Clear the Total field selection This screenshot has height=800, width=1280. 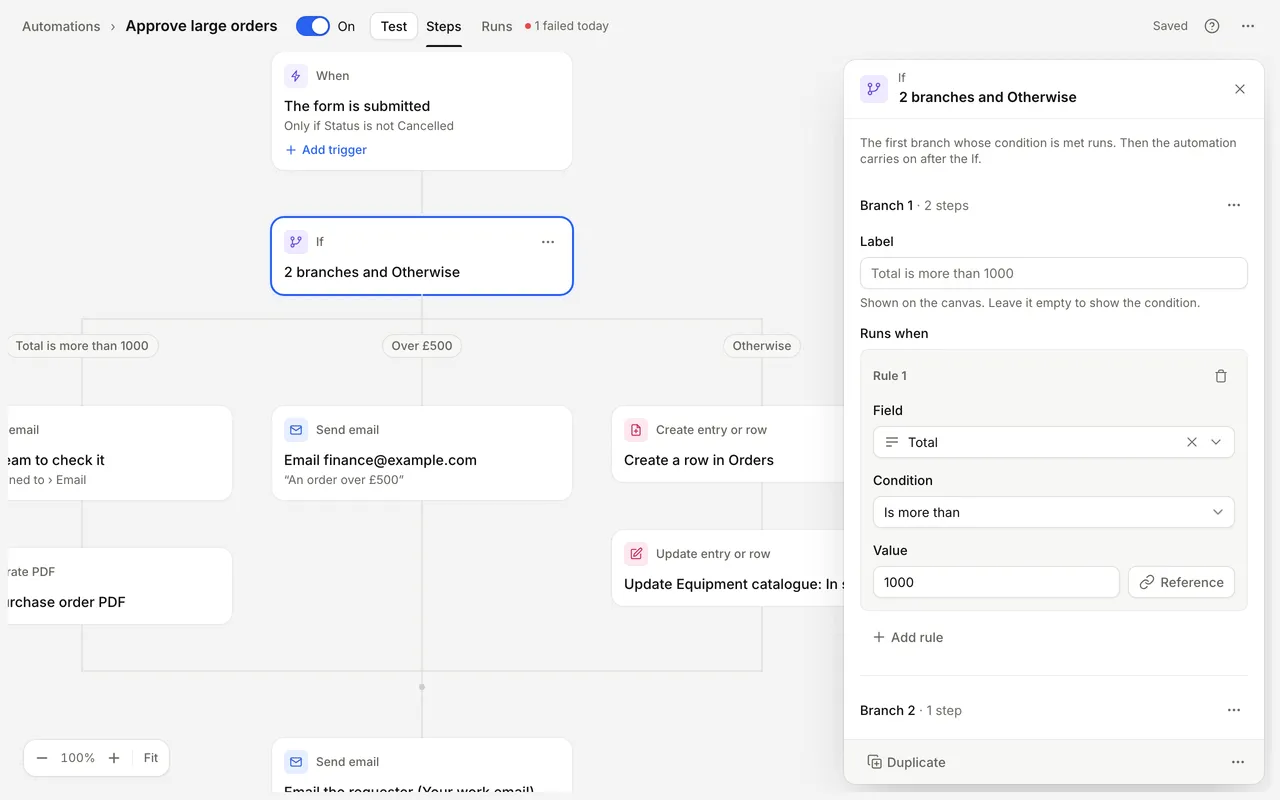pyautogui.click(x=1192, y=442)
